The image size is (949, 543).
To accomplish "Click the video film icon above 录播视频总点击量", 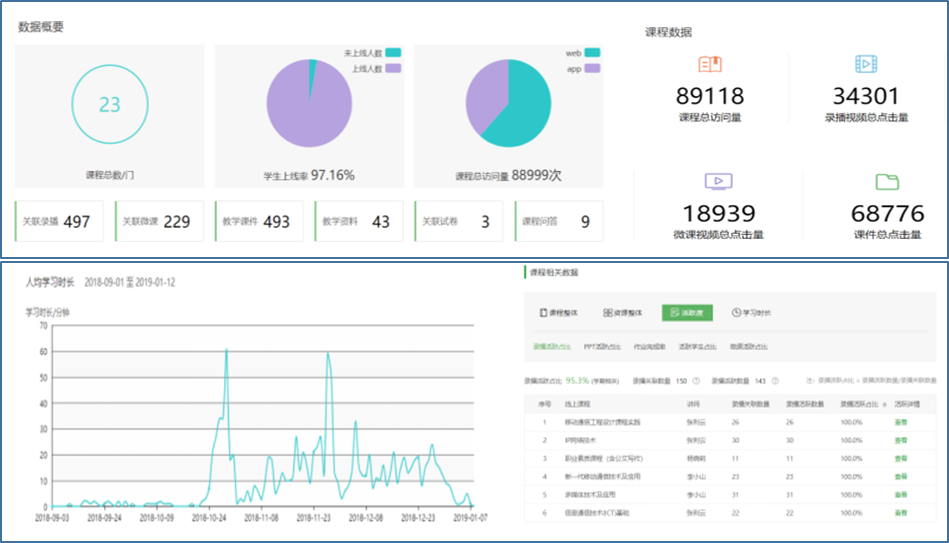I will (x=866, y=65).
